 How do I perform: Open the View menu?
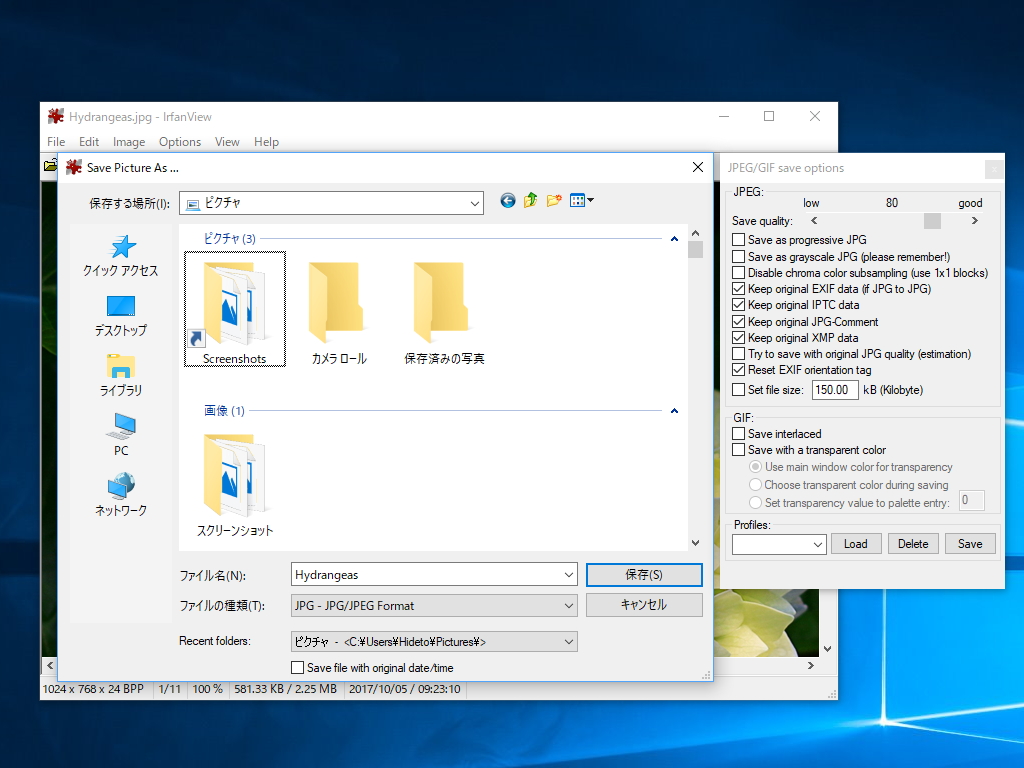227,142
